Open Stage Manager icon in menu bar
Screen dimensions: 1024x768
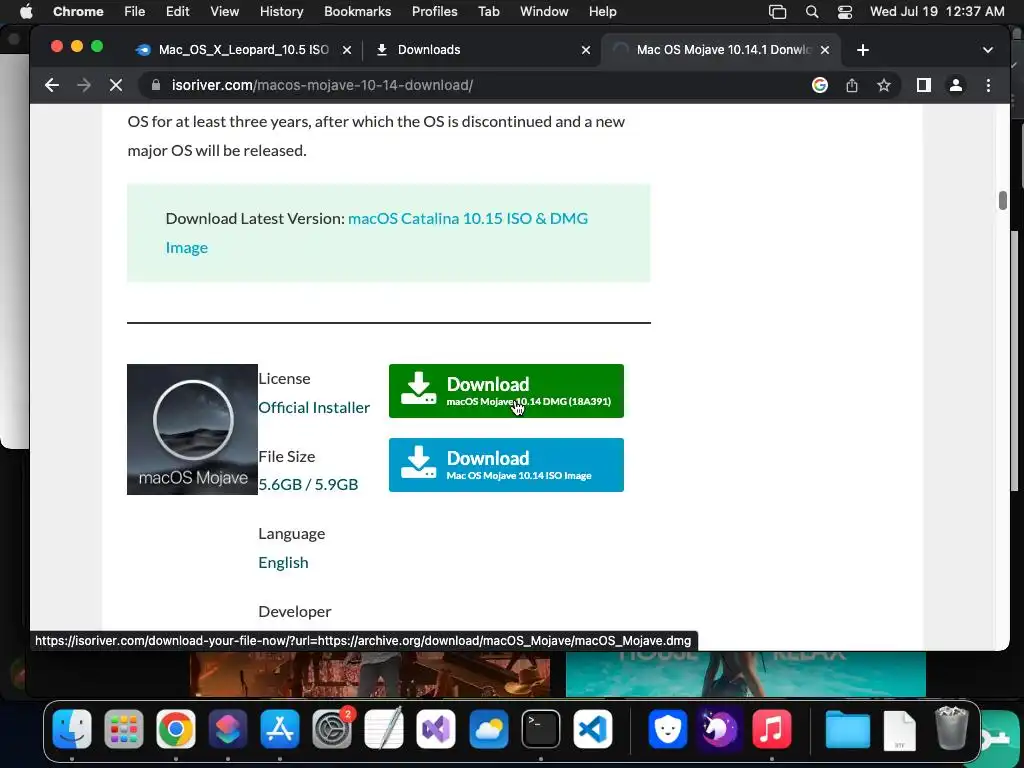(777, 12)
